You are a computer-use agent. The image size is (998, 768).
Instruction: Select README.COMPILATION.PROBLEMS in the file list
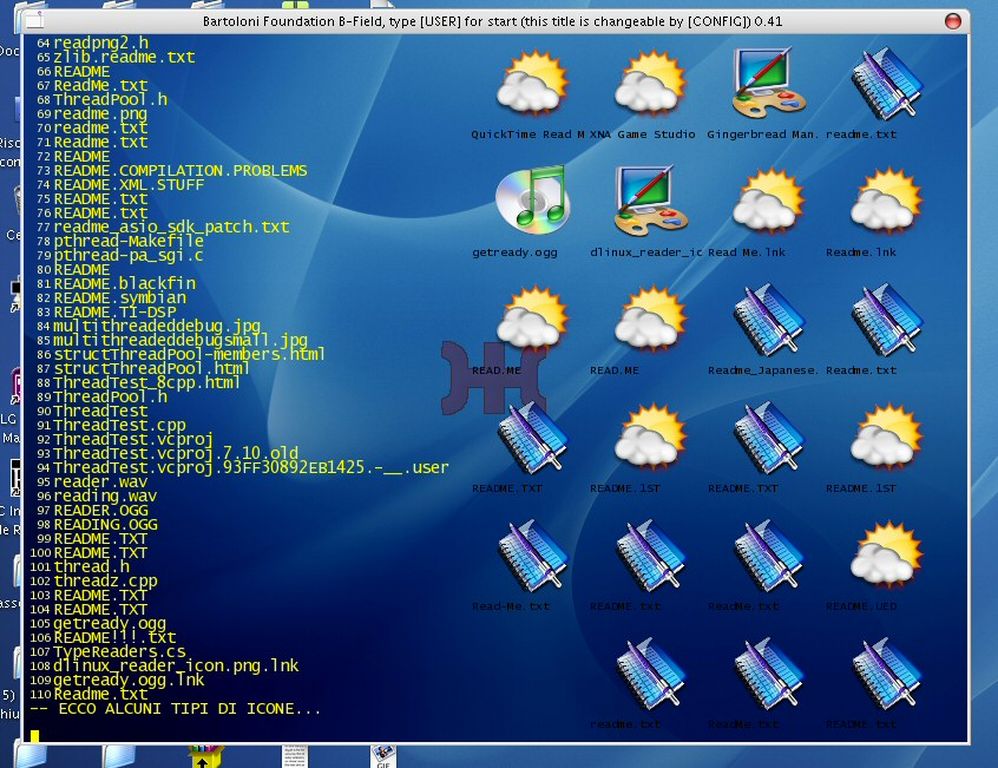point(180,171)
